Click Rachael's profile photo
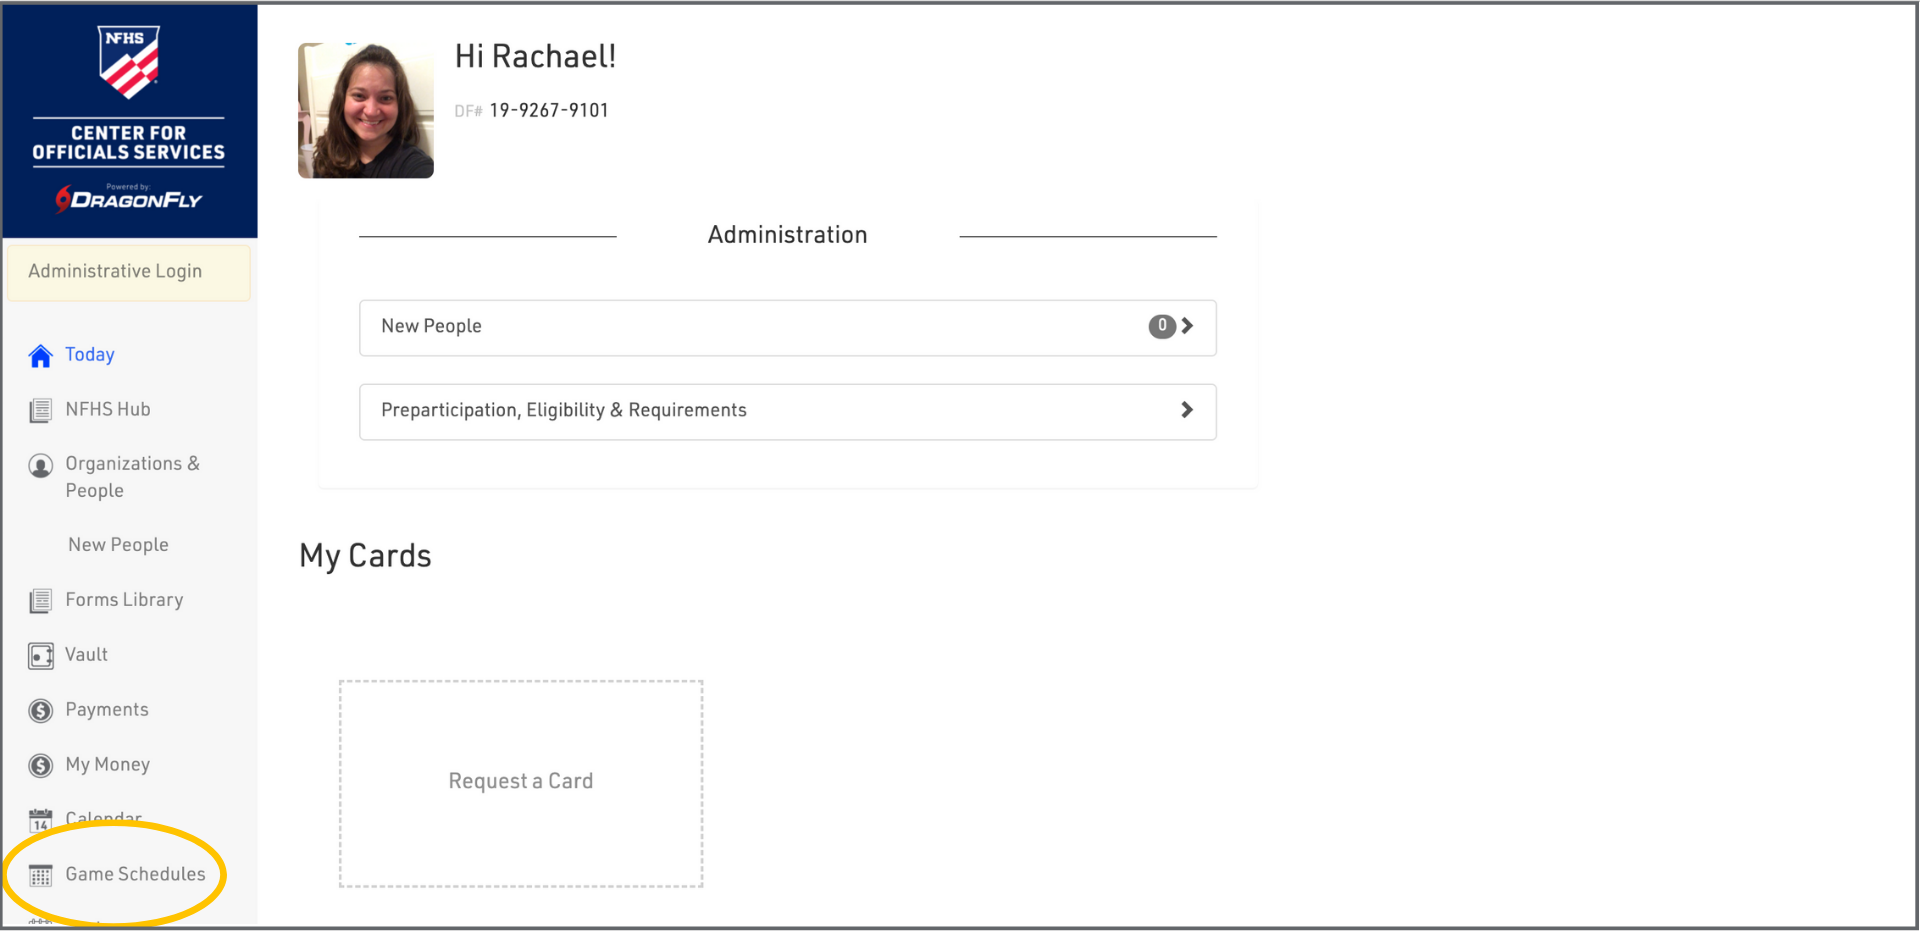The image size is (1920, 931). click(366, 110)
